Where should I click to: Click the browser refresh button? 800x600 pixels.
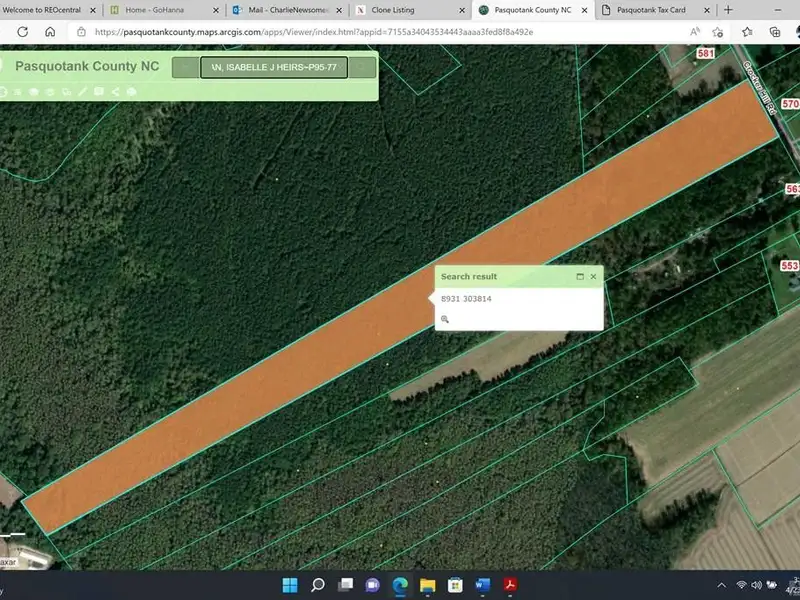pos(22,32)
